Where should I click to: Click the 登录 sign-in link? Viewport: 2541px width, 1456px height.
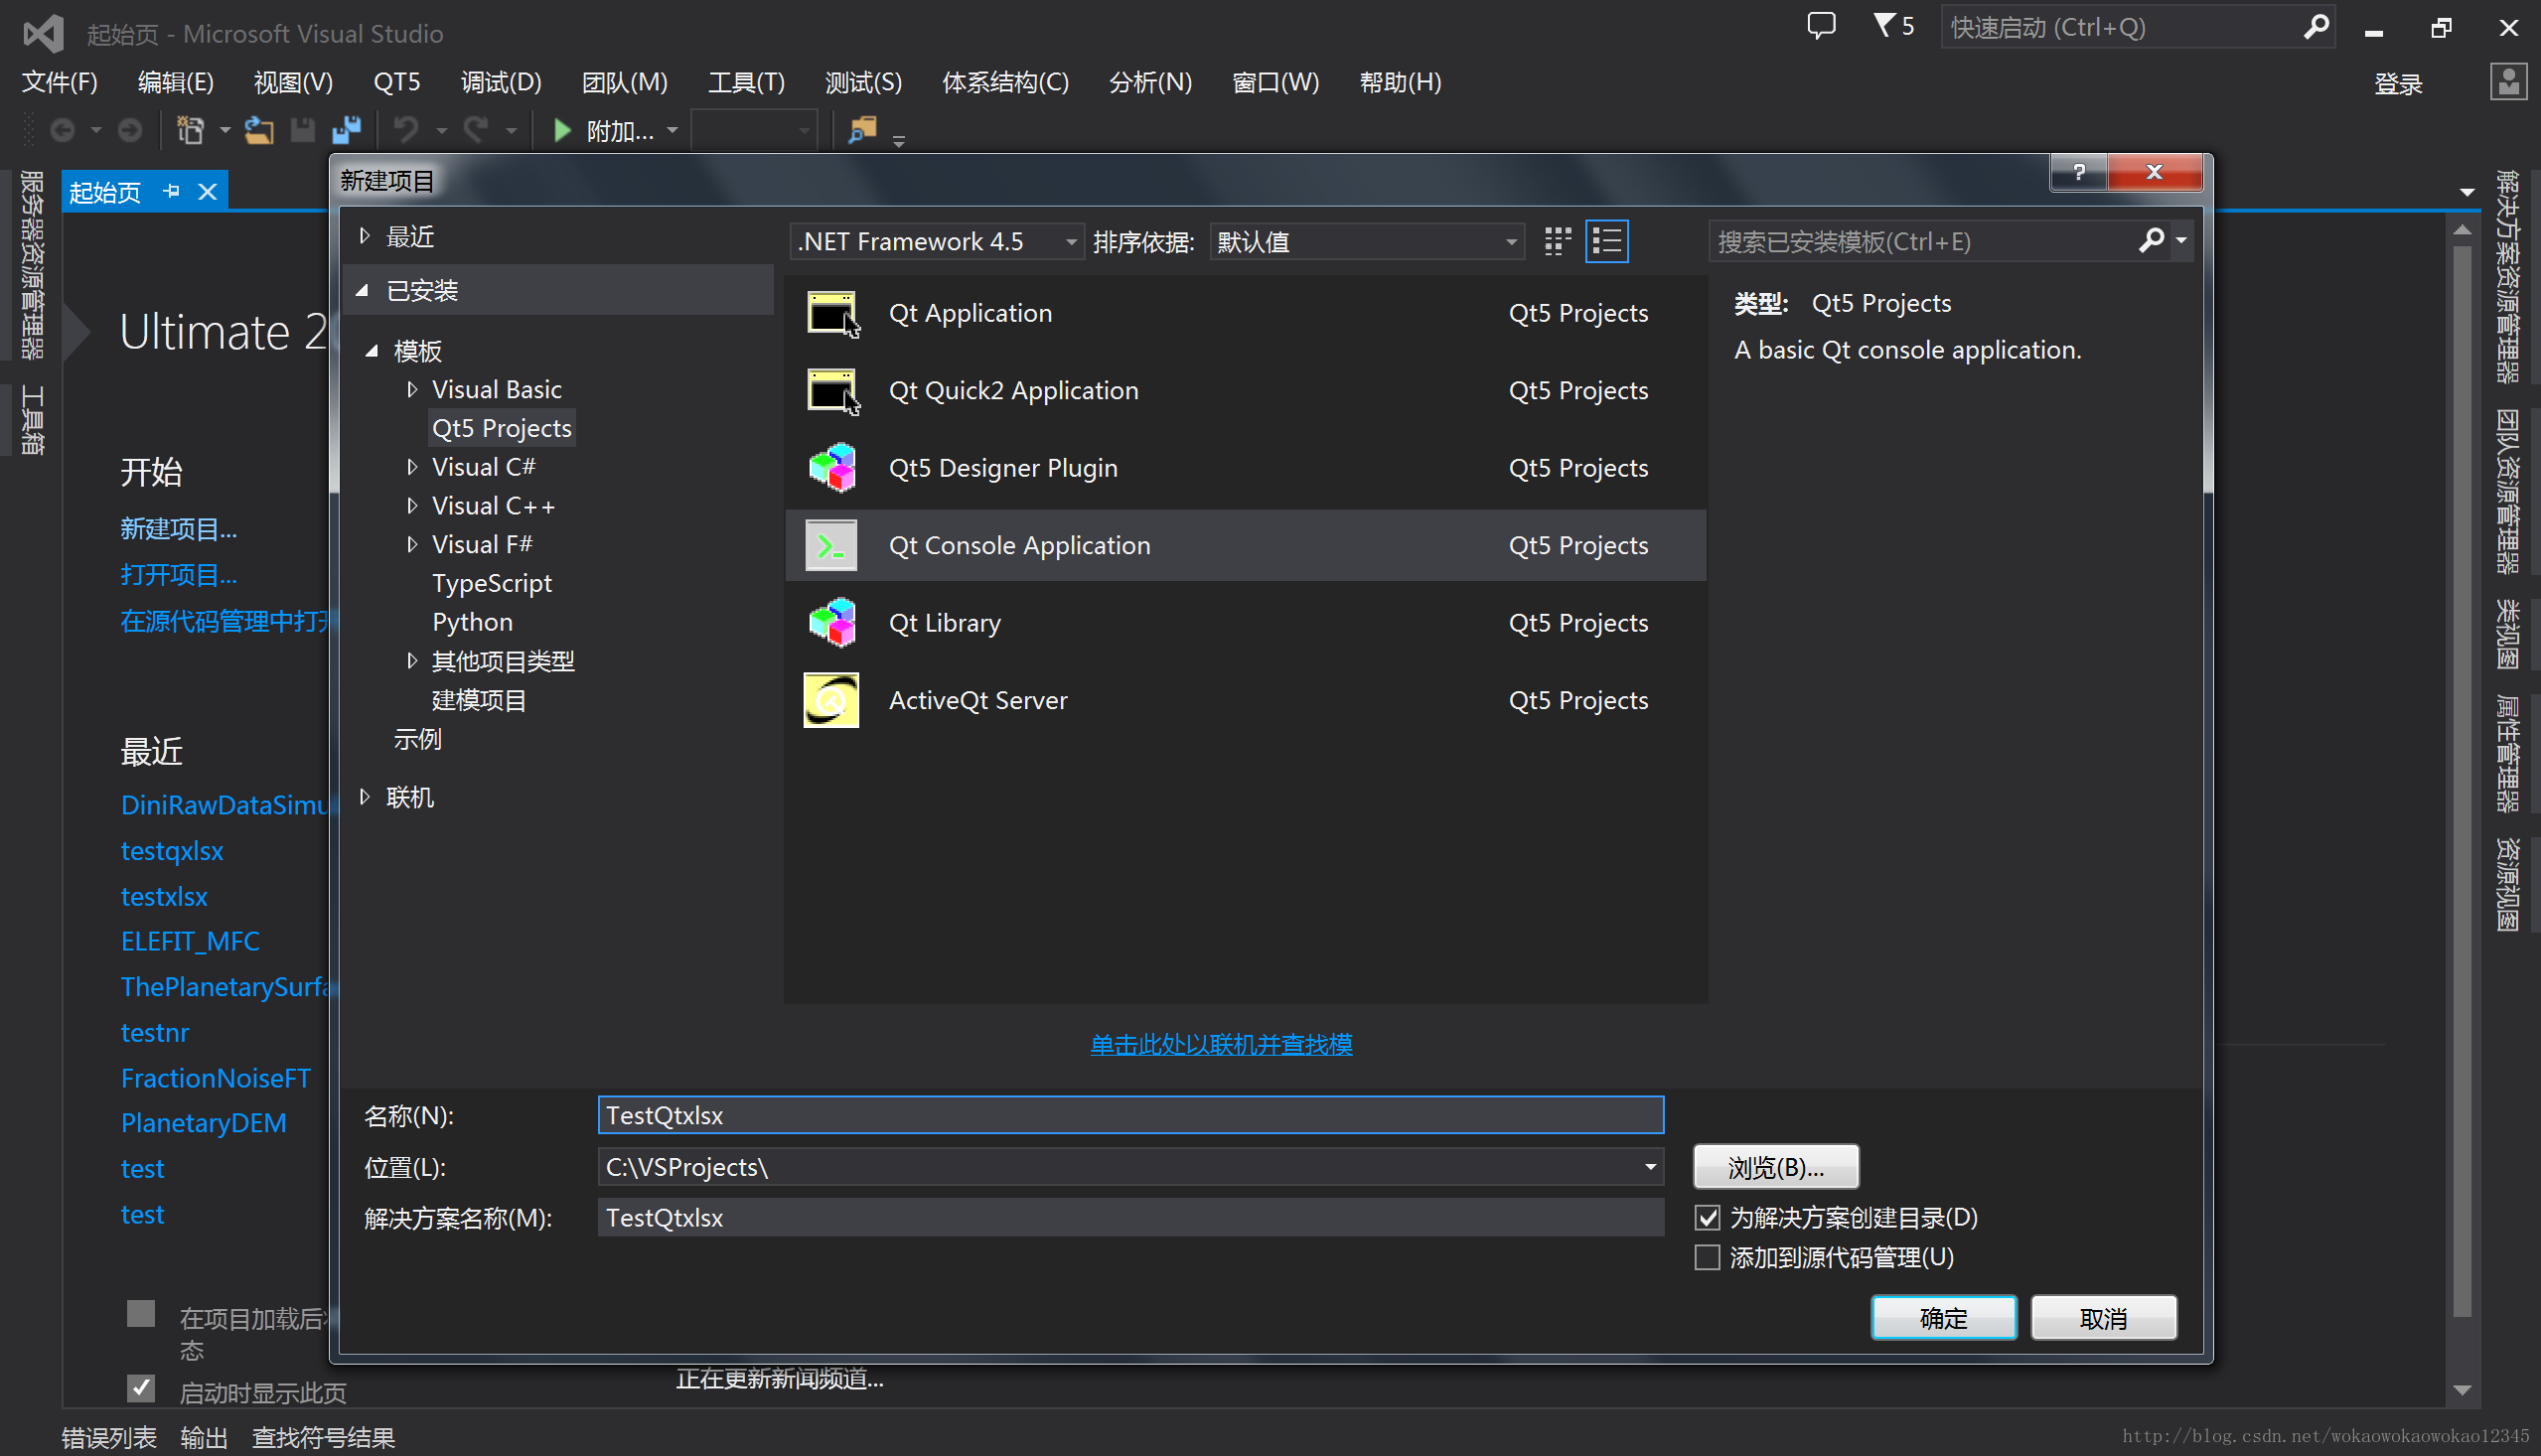(x=2398, y=84)
